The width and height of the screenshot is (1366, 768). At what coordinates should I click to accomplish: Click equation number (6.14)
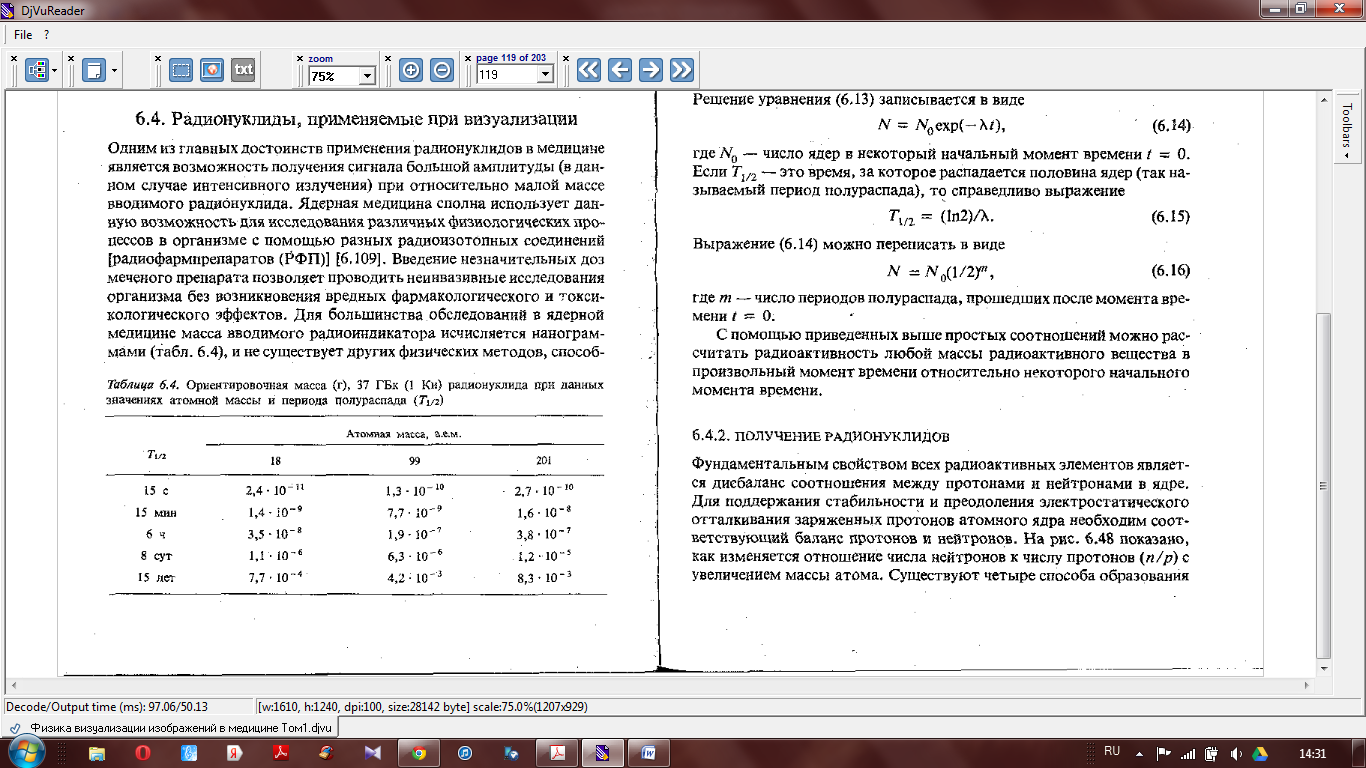1169,125
